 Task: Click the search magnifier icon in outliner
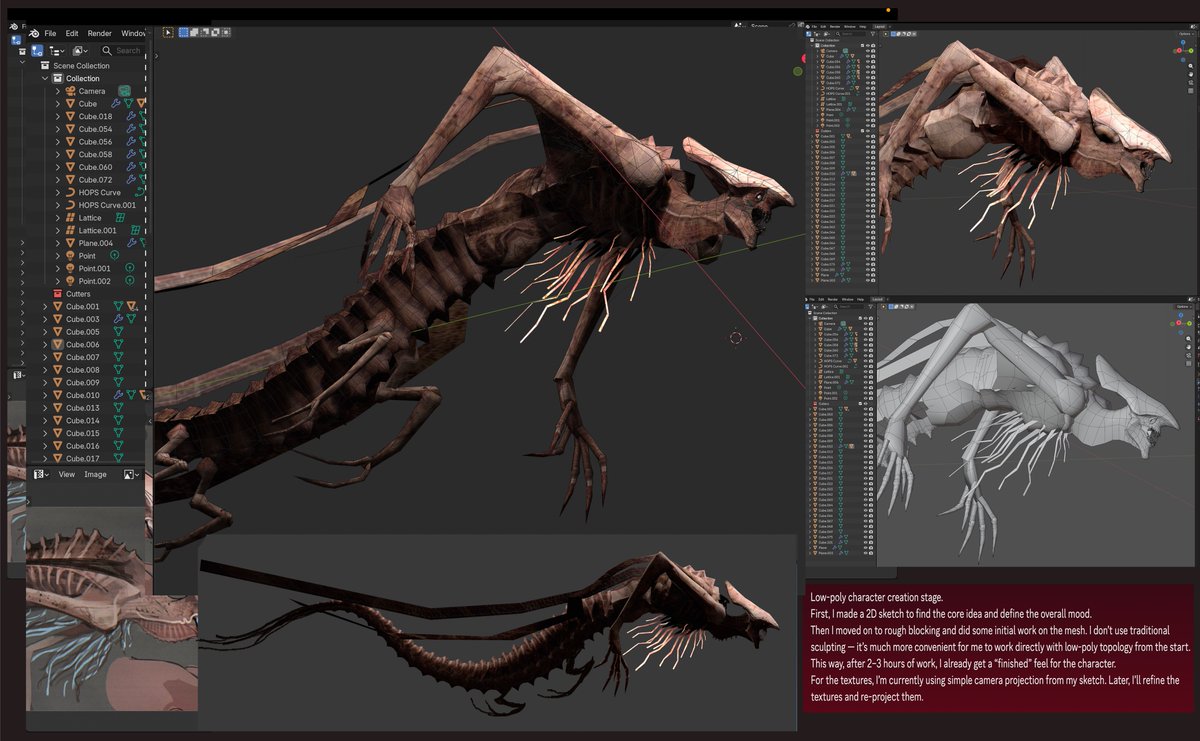pyautogui.click(x=107, y=51)
